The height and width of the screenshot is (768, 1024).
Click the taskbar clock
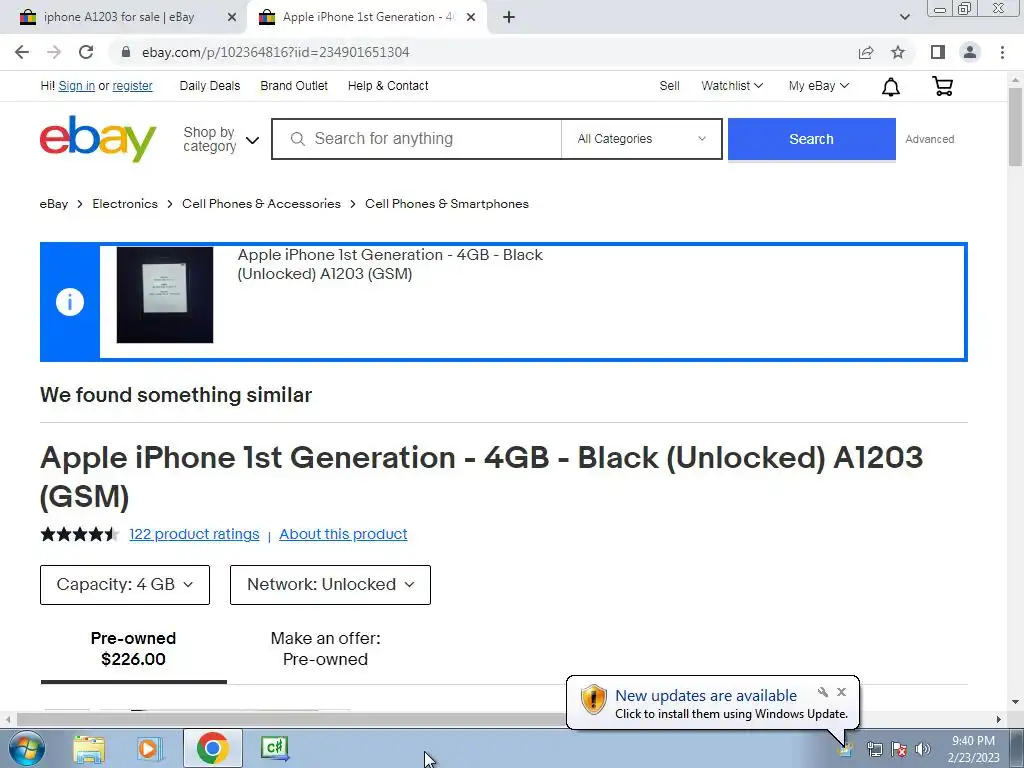click(973, 749)
